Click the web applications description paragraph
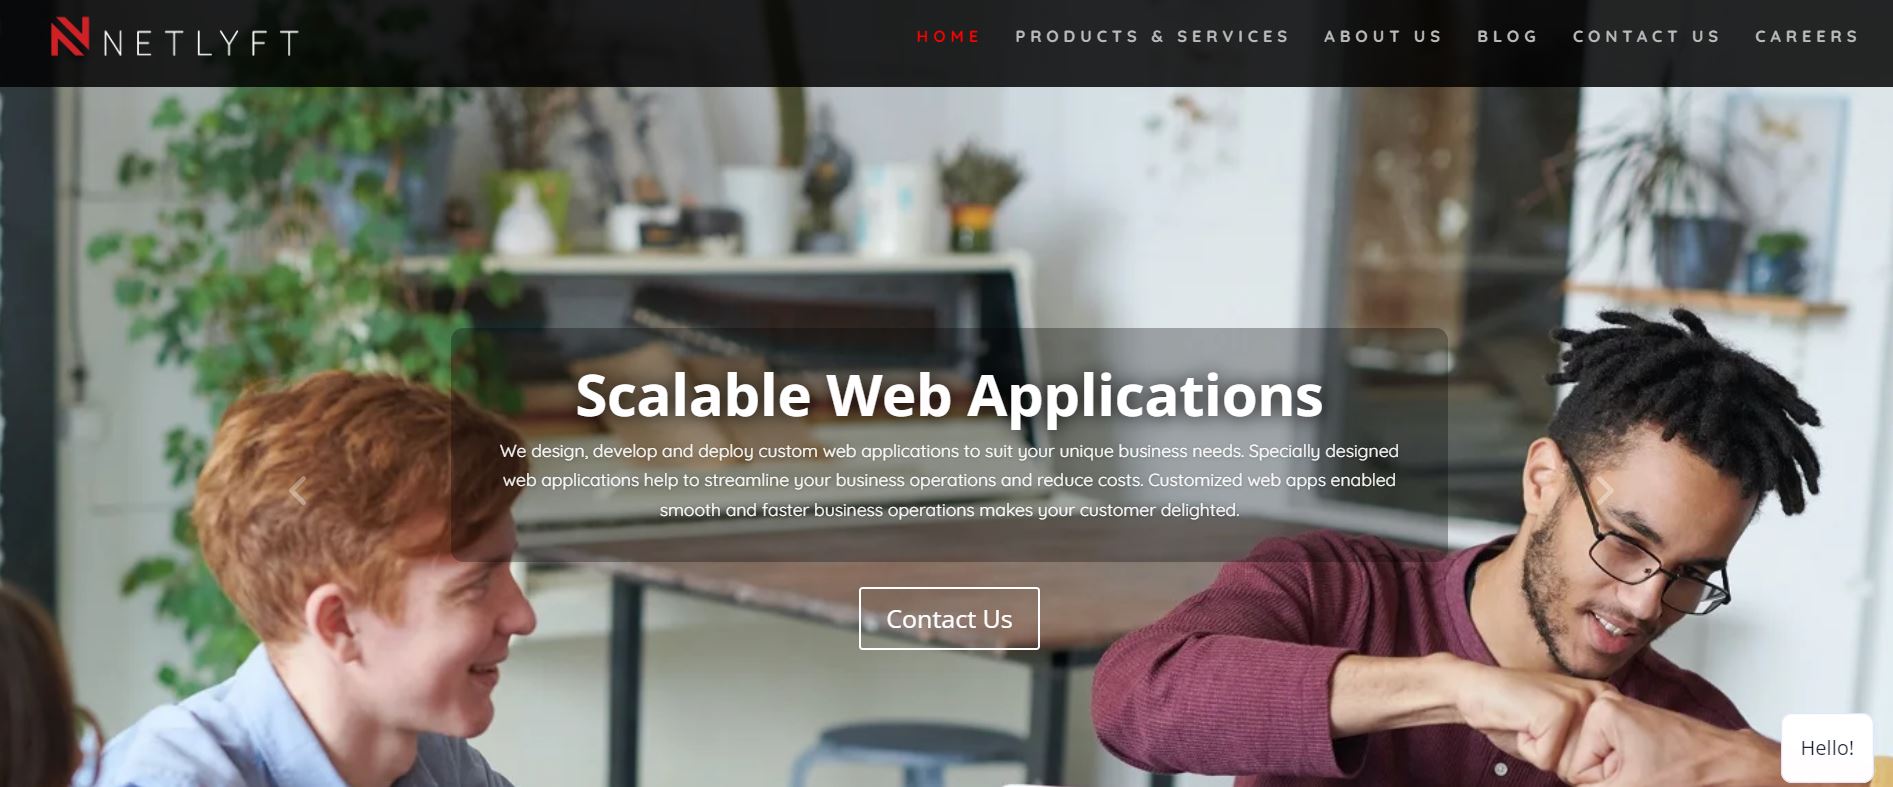The height and width of the screenshot is (787, 1893). click(x=949, y=481)
